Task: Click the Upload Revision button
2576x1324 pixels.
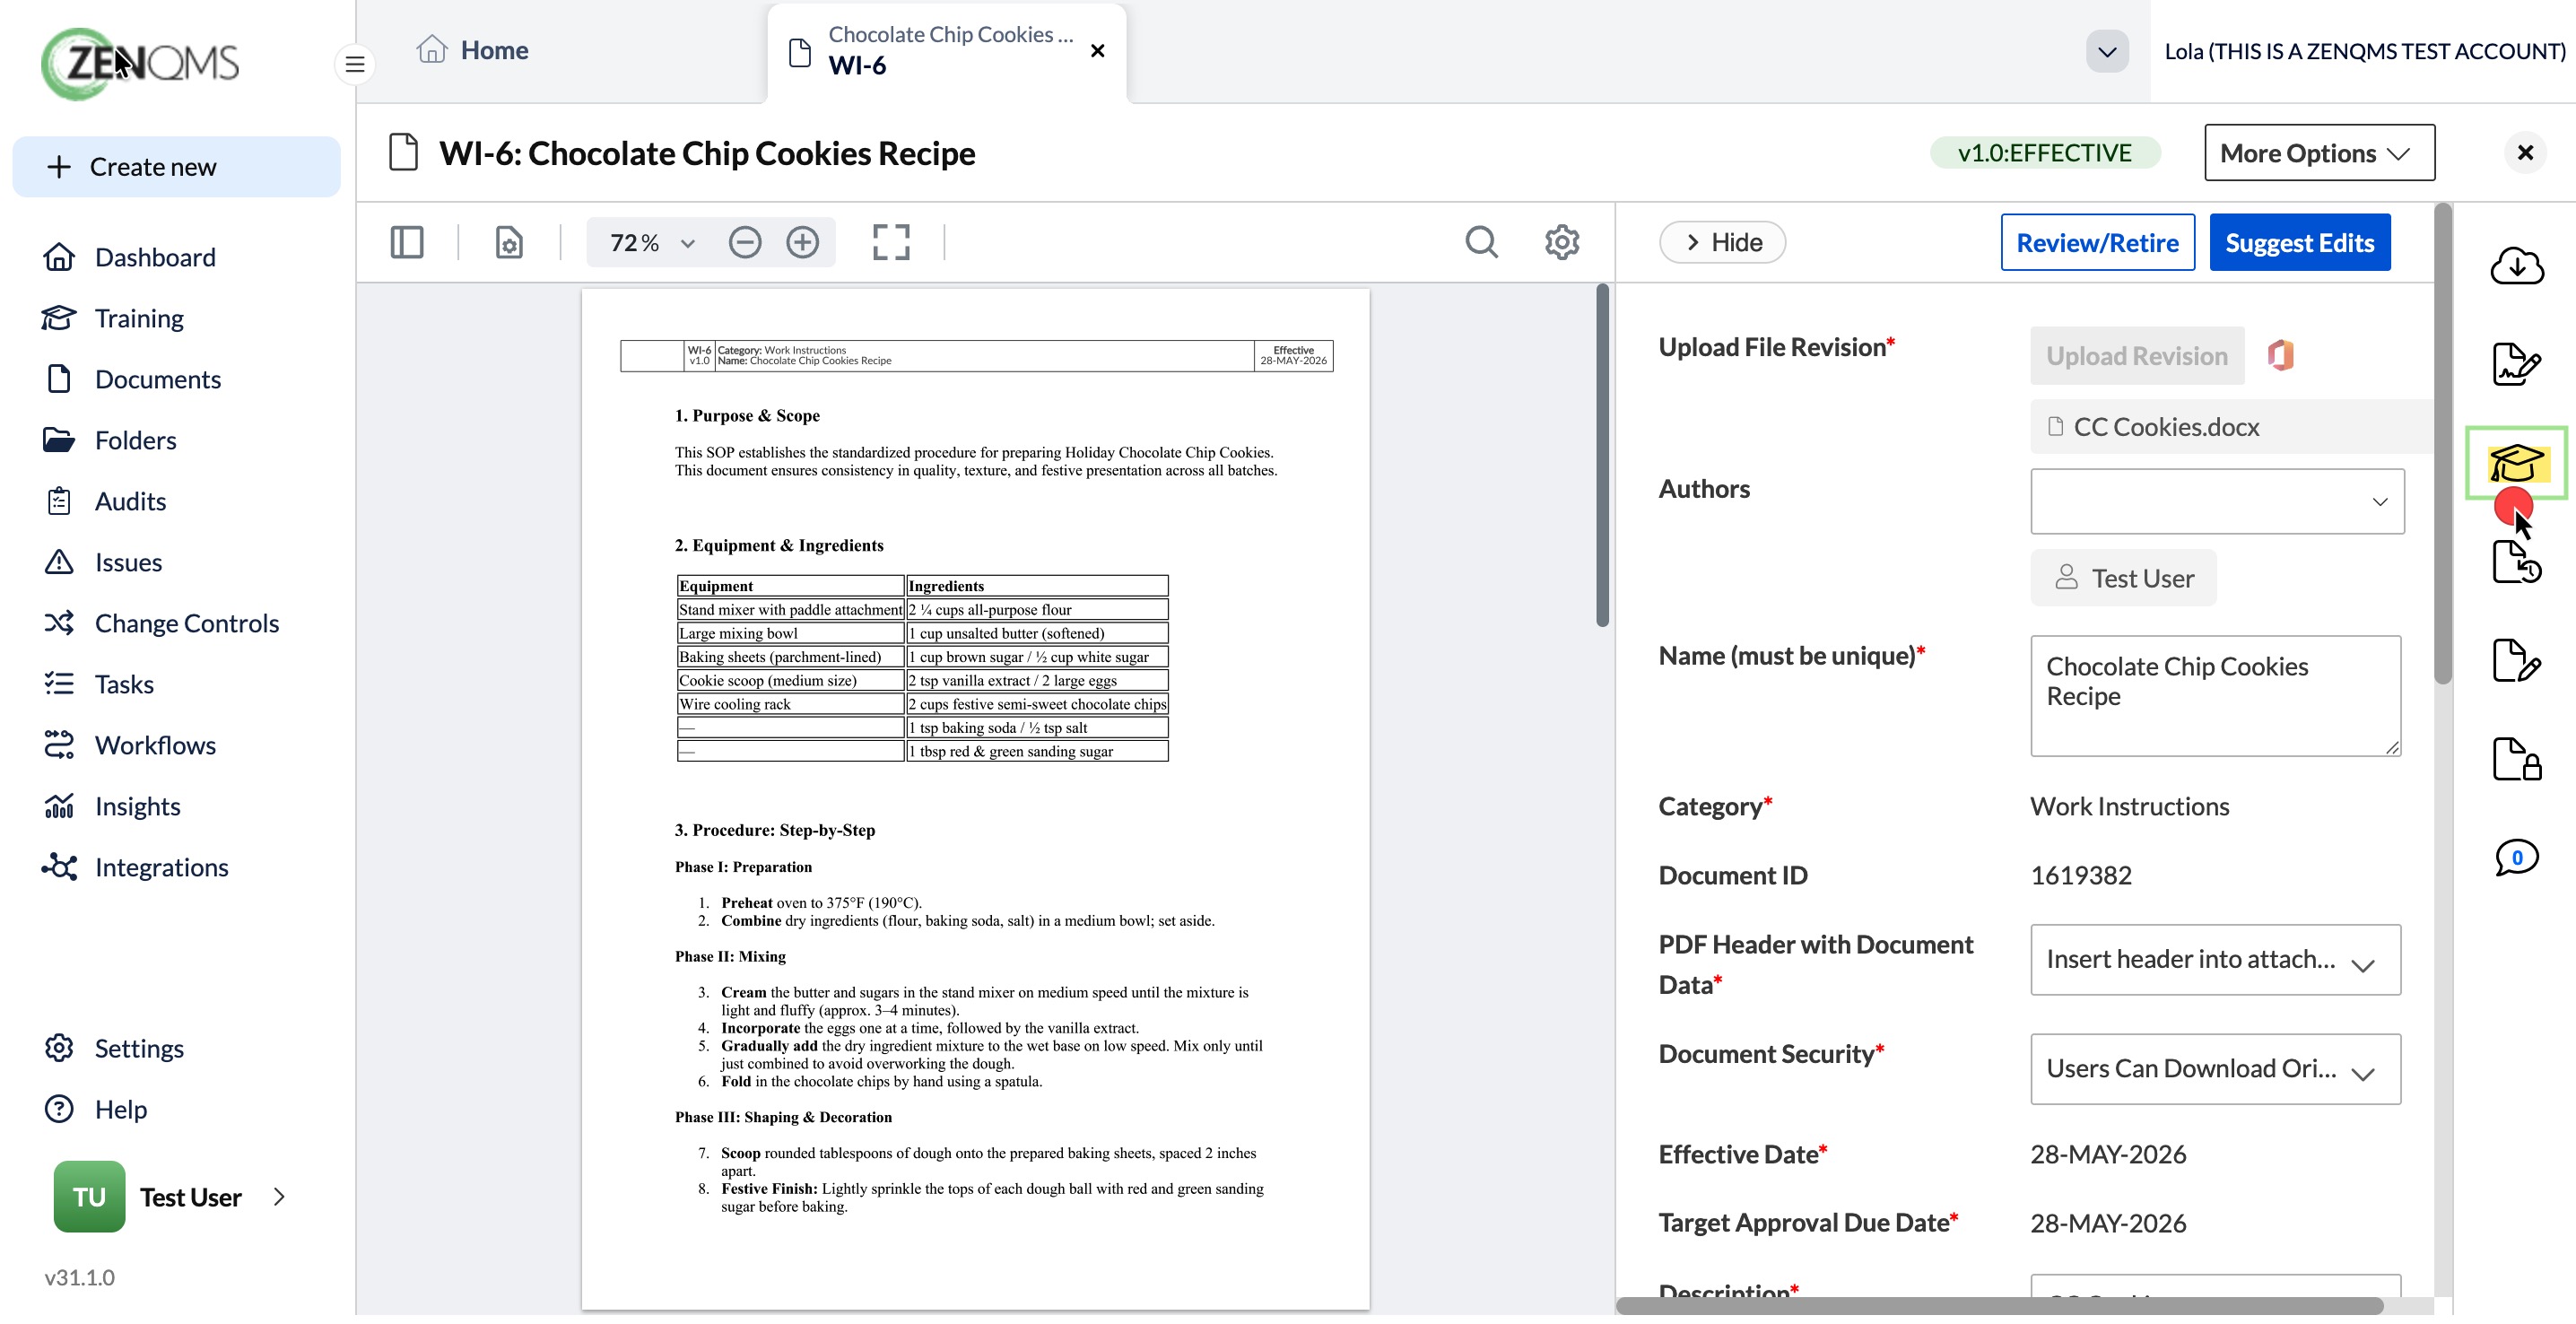Action: [x=2136, y=355]
